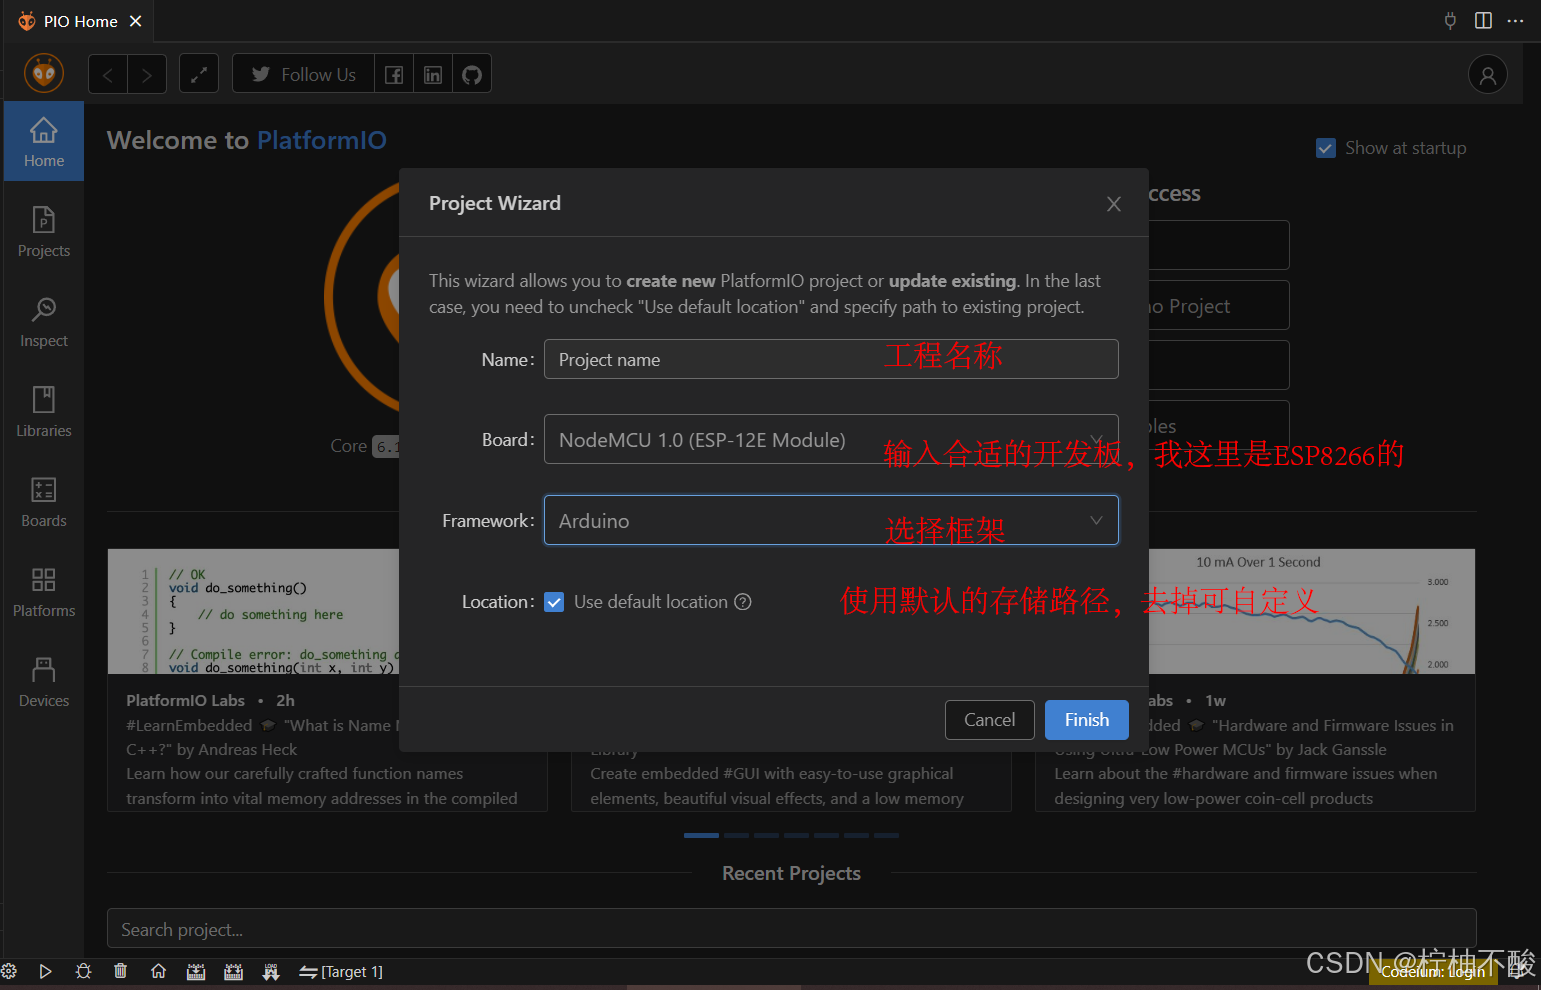Close the Project Wizard dialog with X
The image size is (1541, 990).
[1114, 204]
